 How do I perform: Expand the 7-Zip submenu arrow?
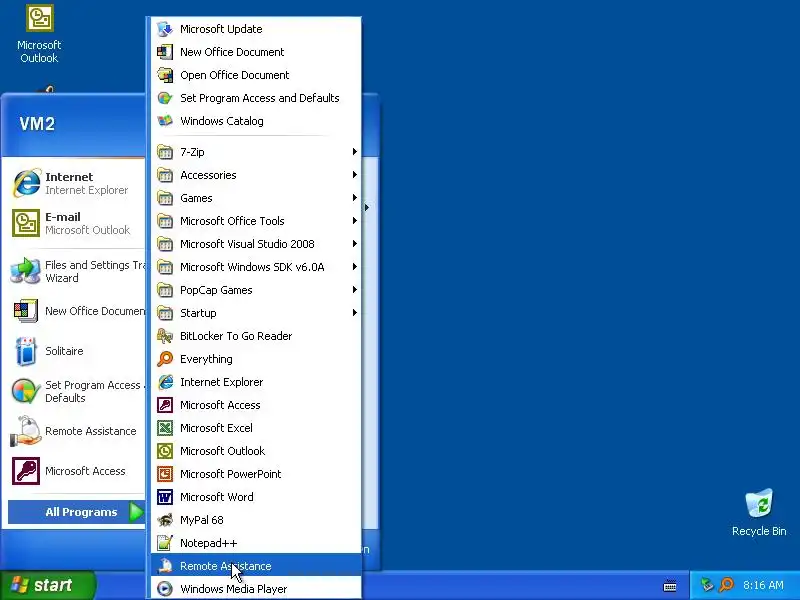point(354,152)
